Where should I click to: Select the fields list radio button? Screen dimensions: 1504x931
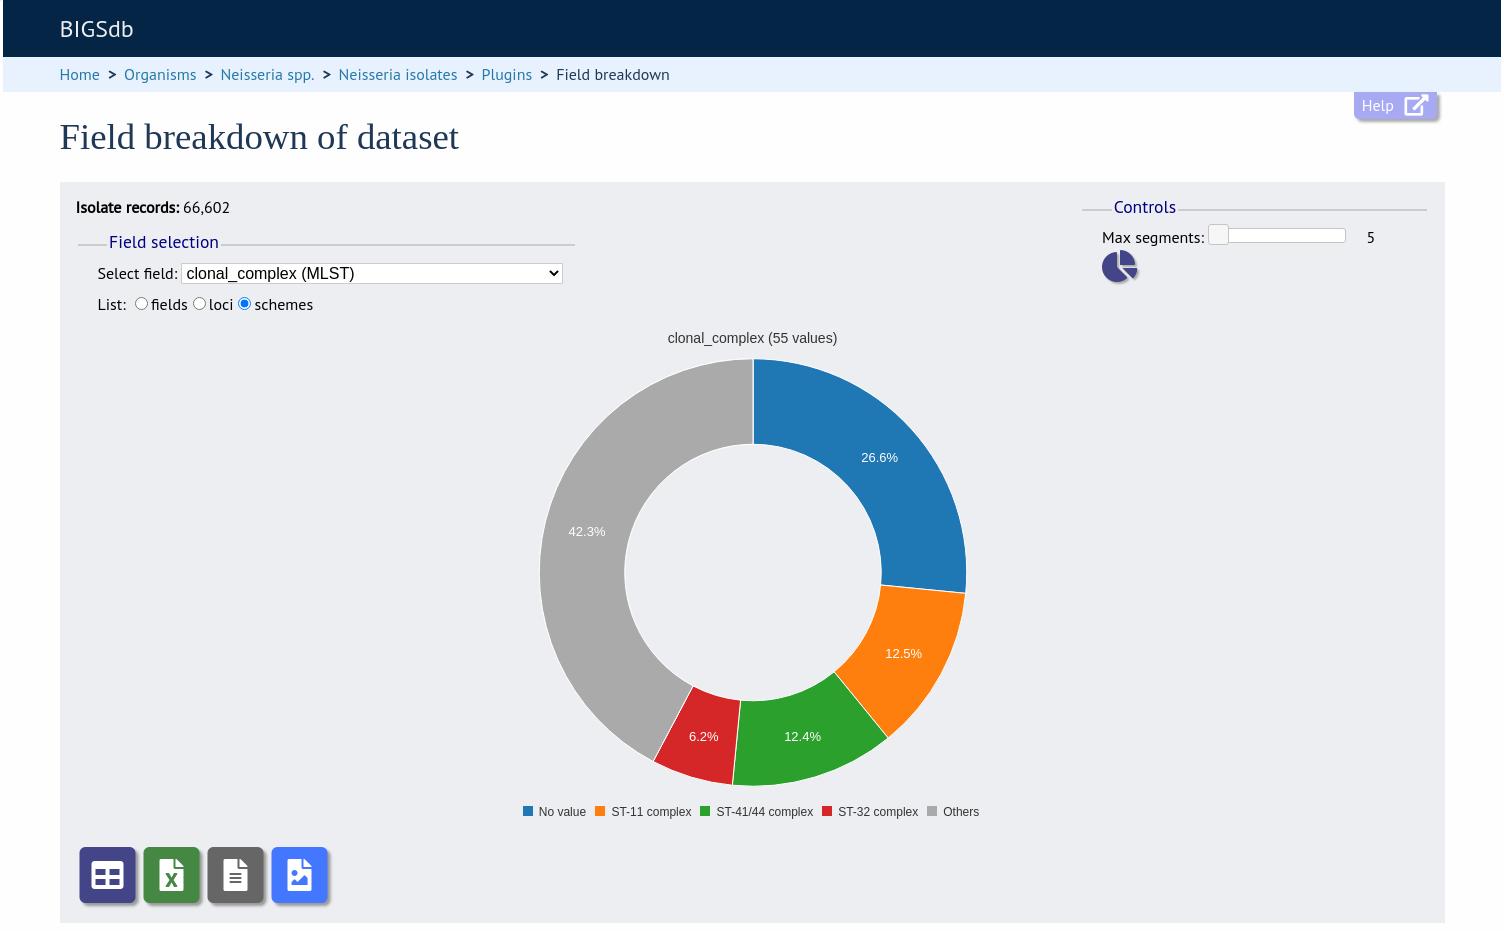pyautogui.click(x=141, y=304)
